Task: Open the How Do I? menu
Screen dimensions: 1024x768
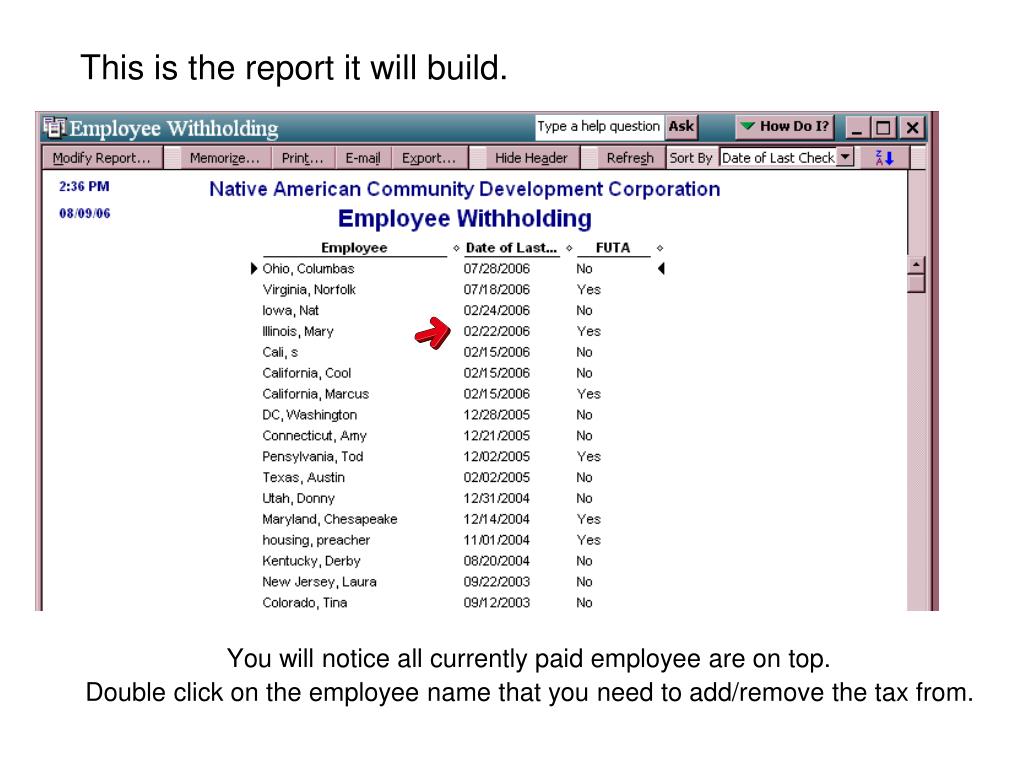Action: point(785,126)
